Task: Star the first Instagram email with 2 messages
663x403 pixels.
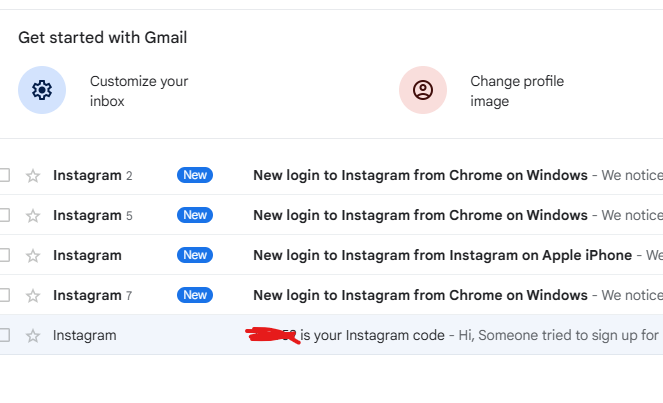Action: pyautogui.click(x=33, y=176)
